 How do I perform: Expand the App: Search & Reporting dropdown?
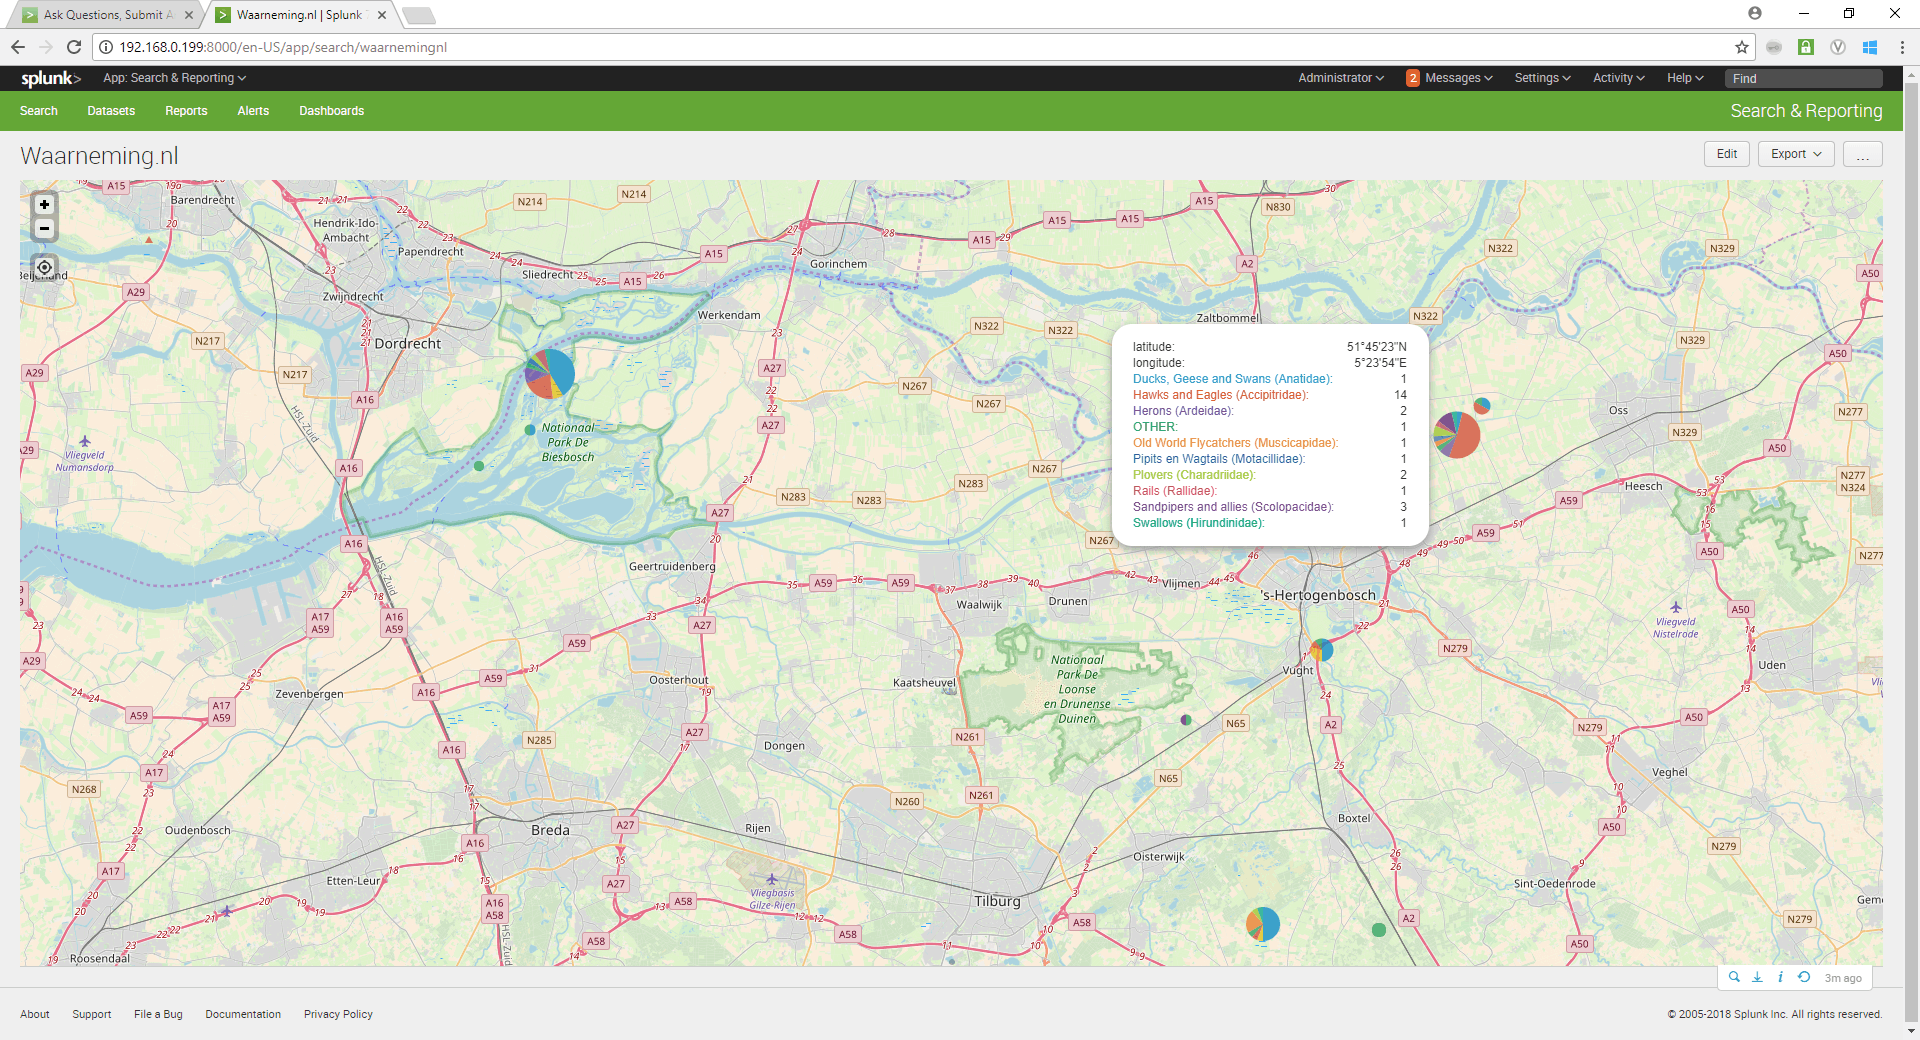coord(174,78)
